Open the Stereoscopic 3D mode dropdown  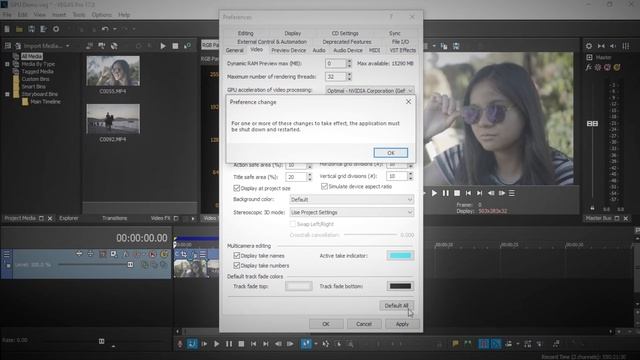(x=351, y=212)
